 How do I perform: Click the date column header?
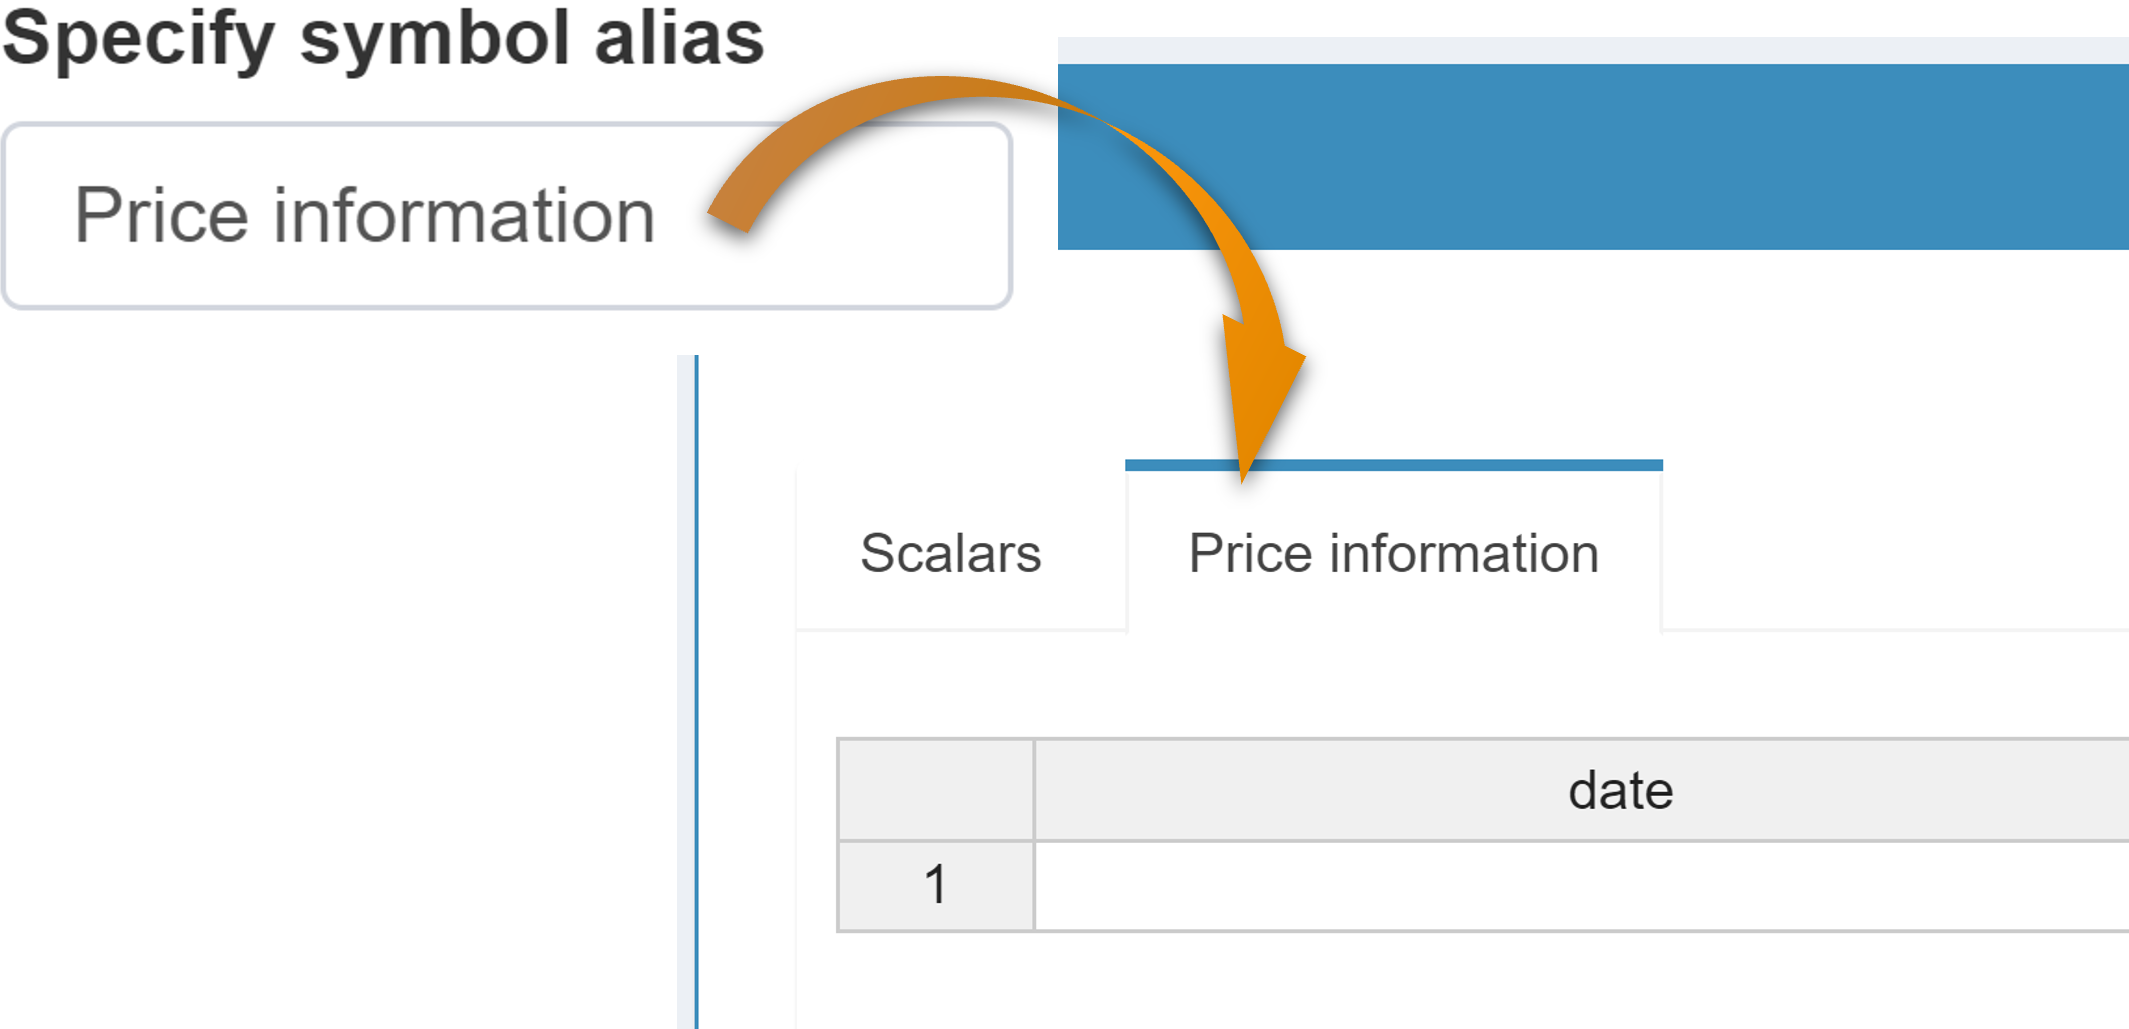(x=1620, y=790)
